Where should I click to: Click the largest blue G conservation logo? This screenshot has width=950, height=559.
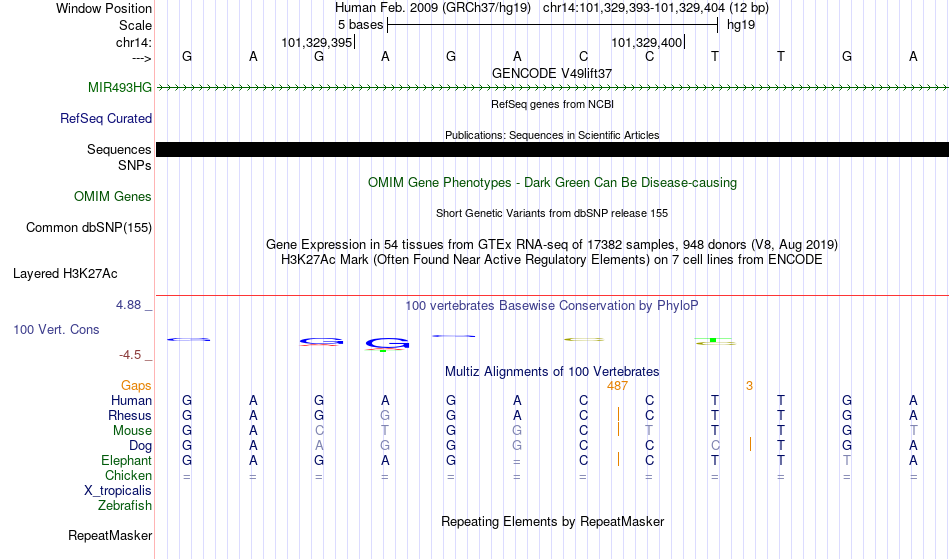pyautogui.click(x=387, y=344)
